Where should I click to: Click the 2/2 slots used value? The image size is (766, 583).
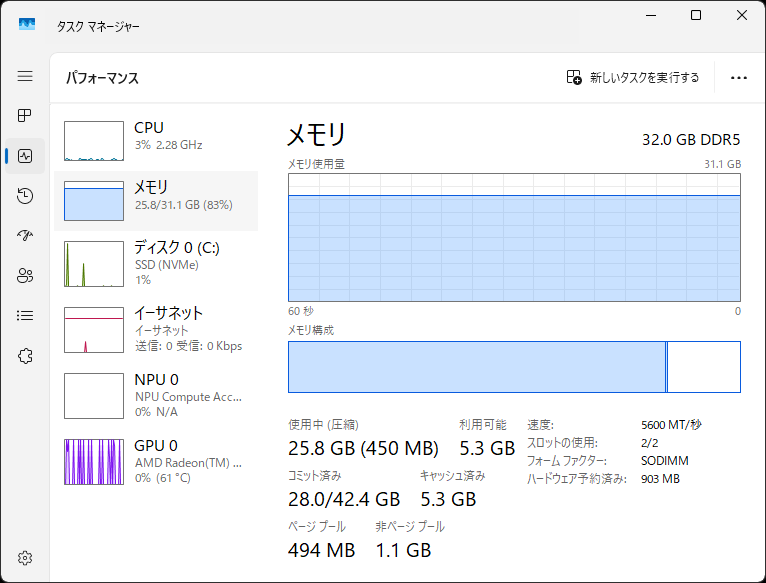[649, 443]
